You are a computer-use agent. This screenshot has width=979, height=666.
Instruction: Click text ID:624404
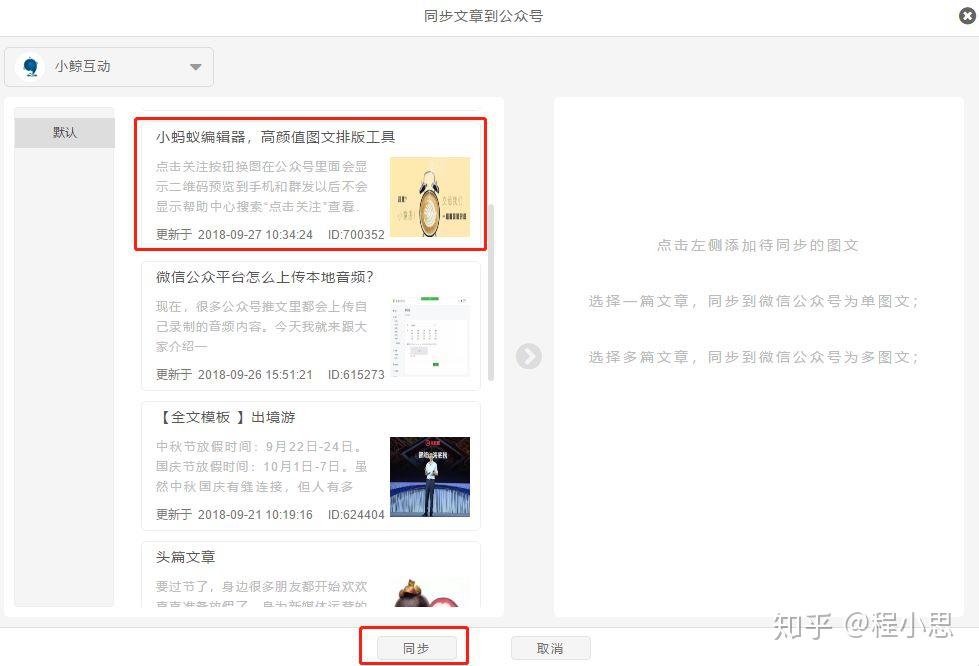point(357,515)
